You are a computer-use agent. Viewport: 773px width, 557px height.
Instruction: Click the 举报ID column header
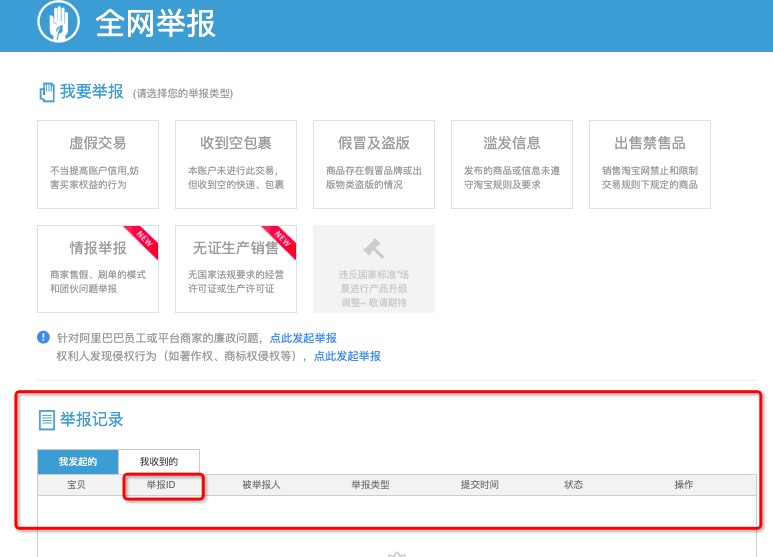point(161,485)
